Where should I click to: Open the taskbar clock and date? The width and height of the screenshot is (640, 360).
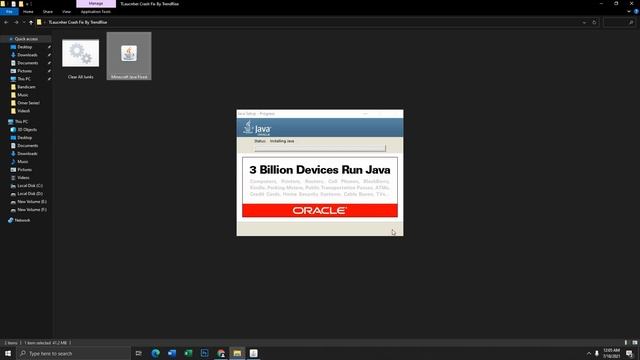tap(611, 353)
